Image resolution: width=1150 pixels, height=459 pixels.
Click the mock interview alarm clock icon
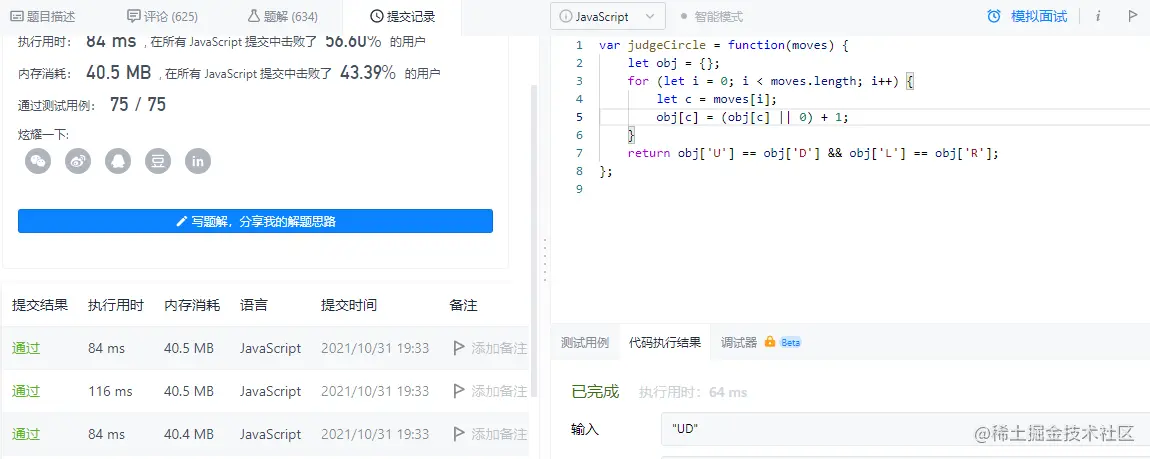tap(994, 16)
